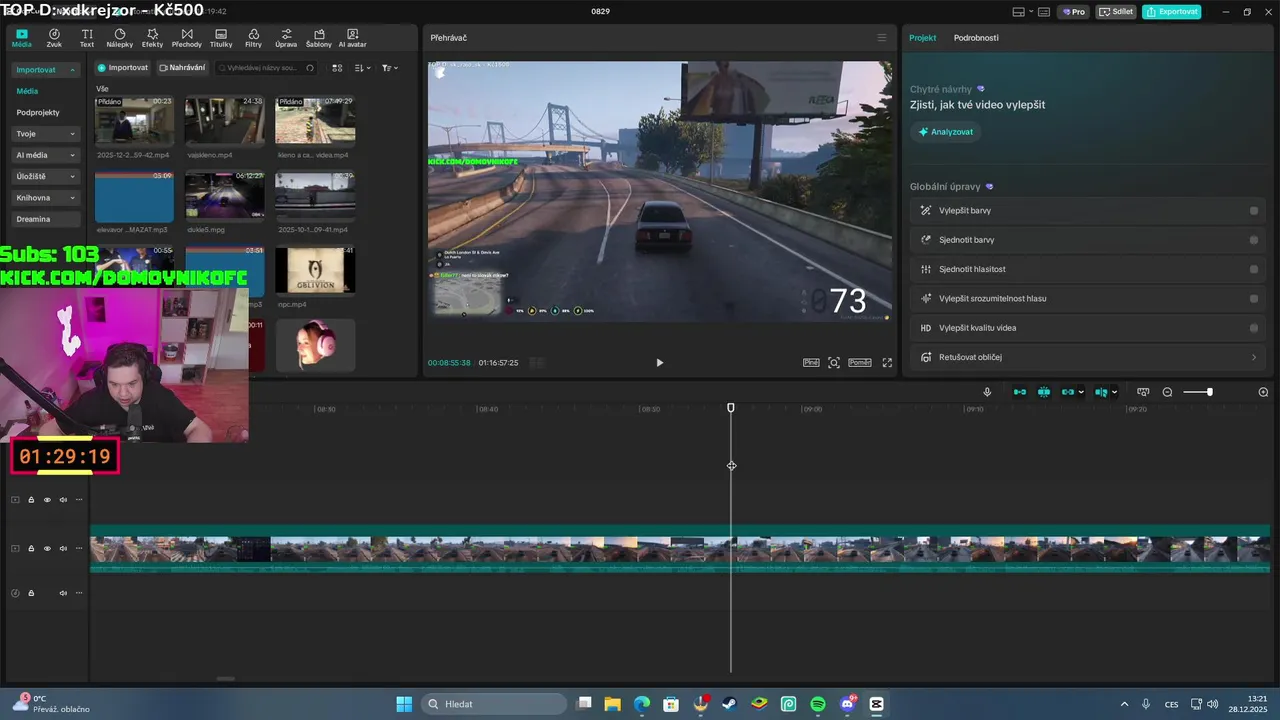Mute the main video track audio

pyautogui.click(x=63, y=549)
